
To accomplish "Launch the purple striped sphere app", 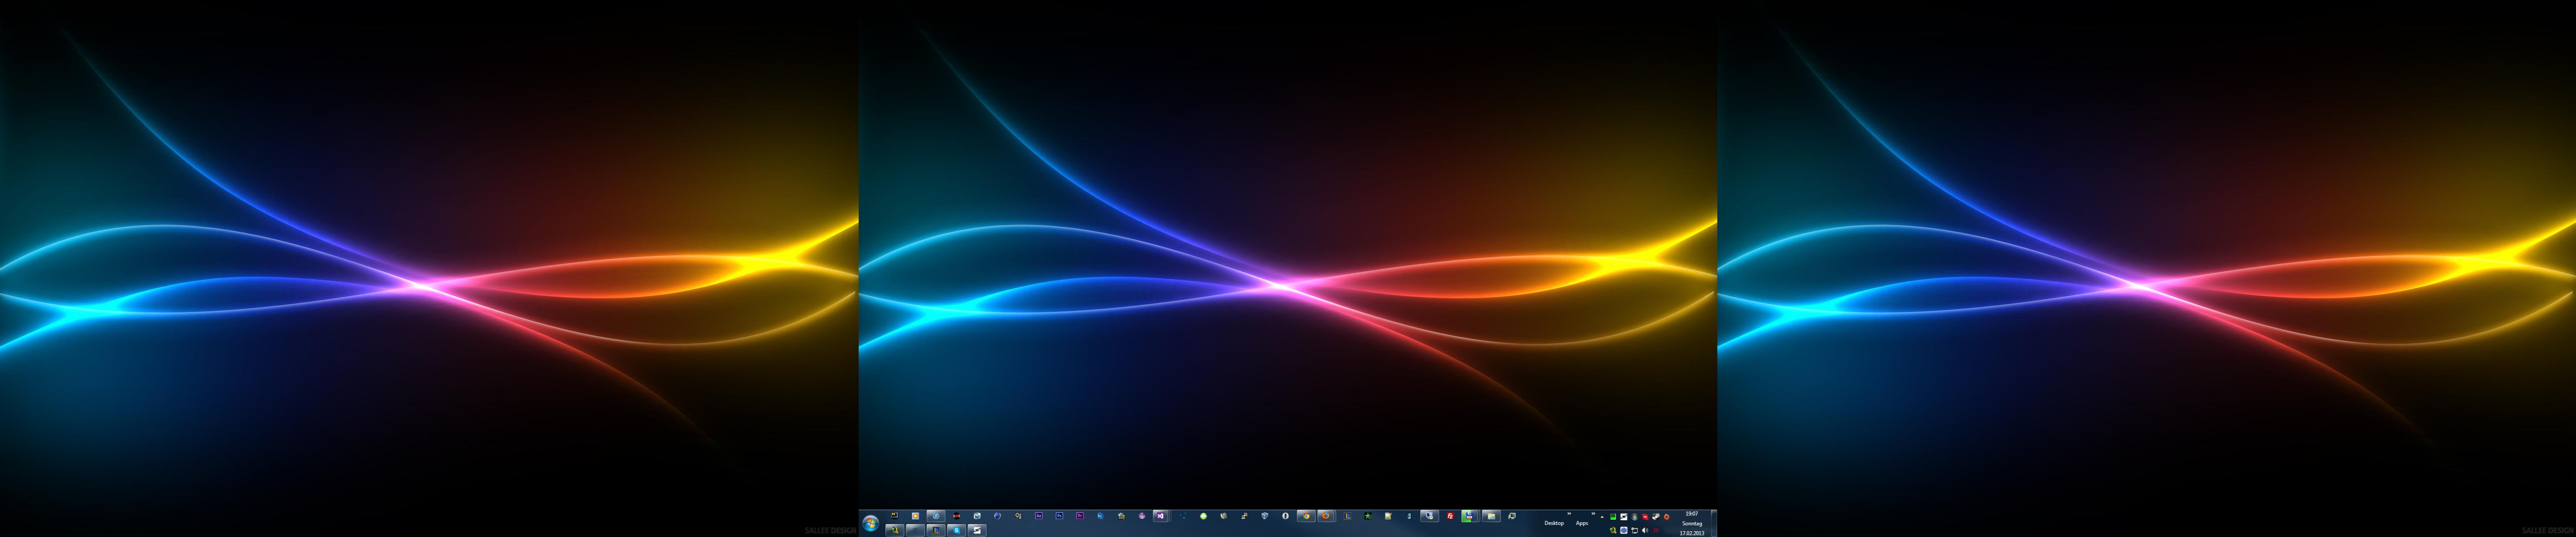I will coord(1142,516).
